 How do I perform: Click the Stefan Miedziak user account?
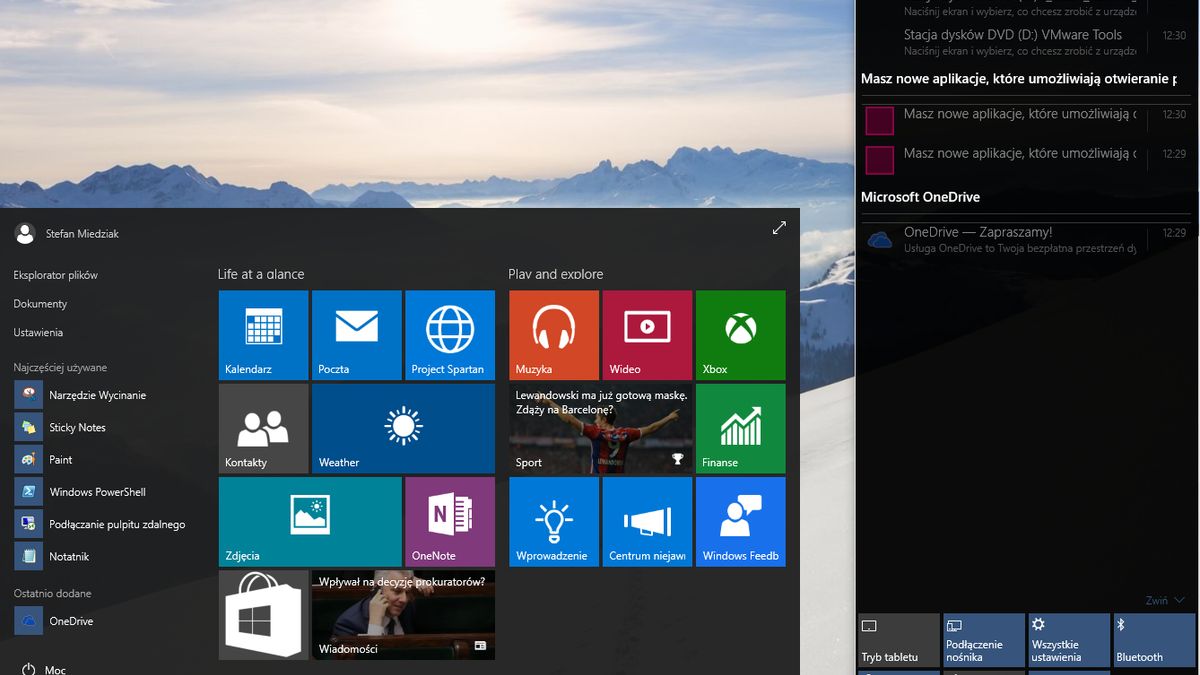[x=67, y=233]
